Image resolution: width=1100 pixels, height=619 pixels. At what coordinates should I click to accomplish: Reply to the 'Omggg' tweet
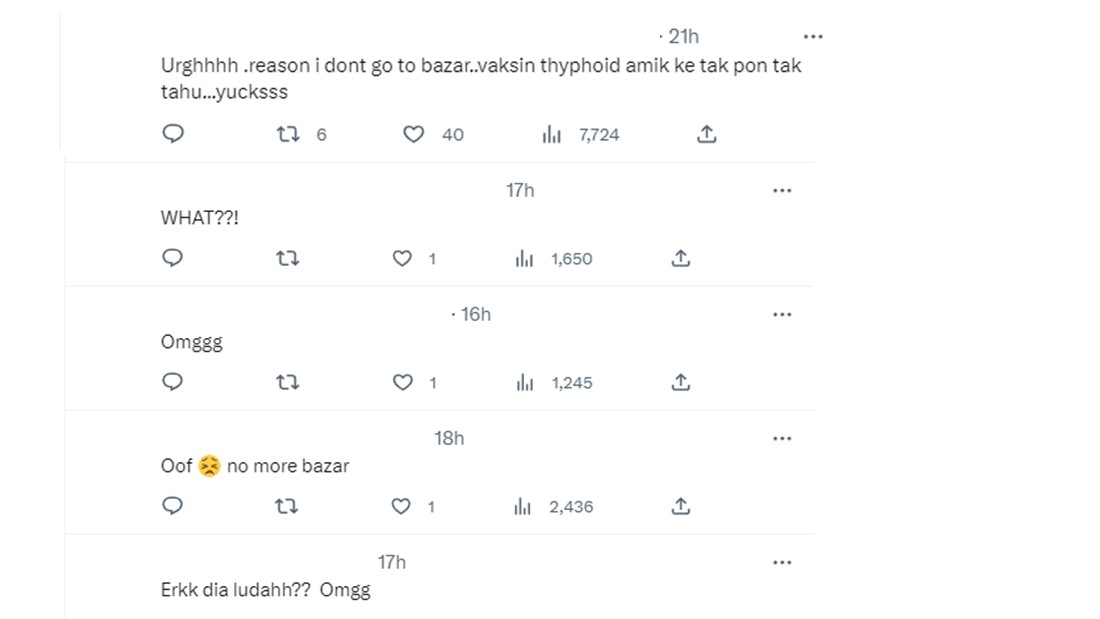click(x=173, y=382)
